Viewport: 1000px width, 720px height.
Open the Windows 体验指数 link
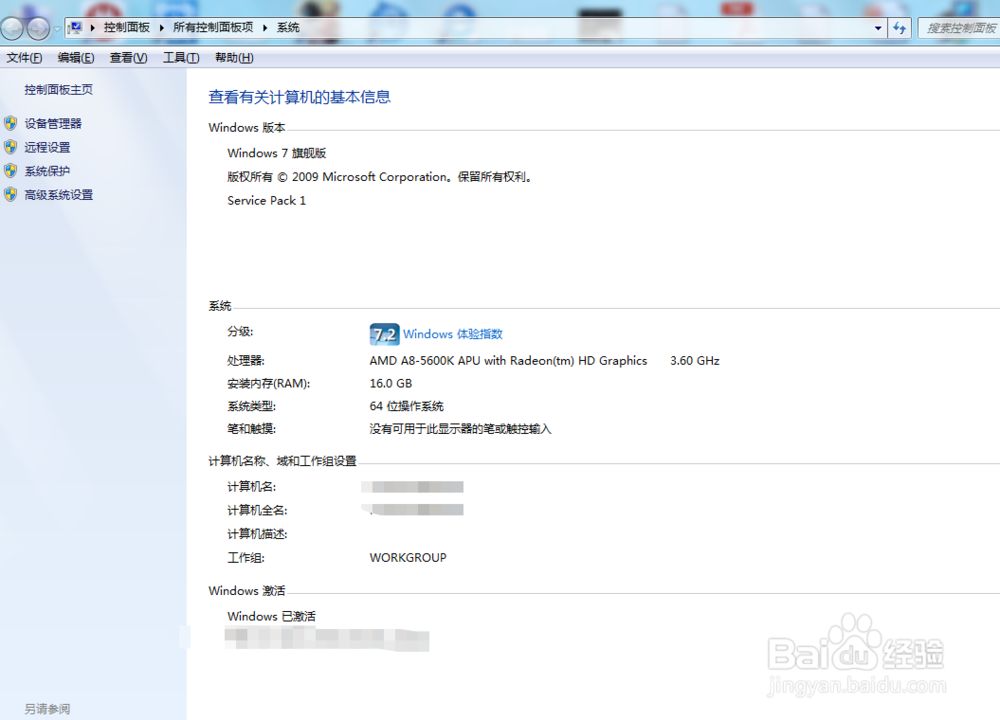tap(453, 334)
